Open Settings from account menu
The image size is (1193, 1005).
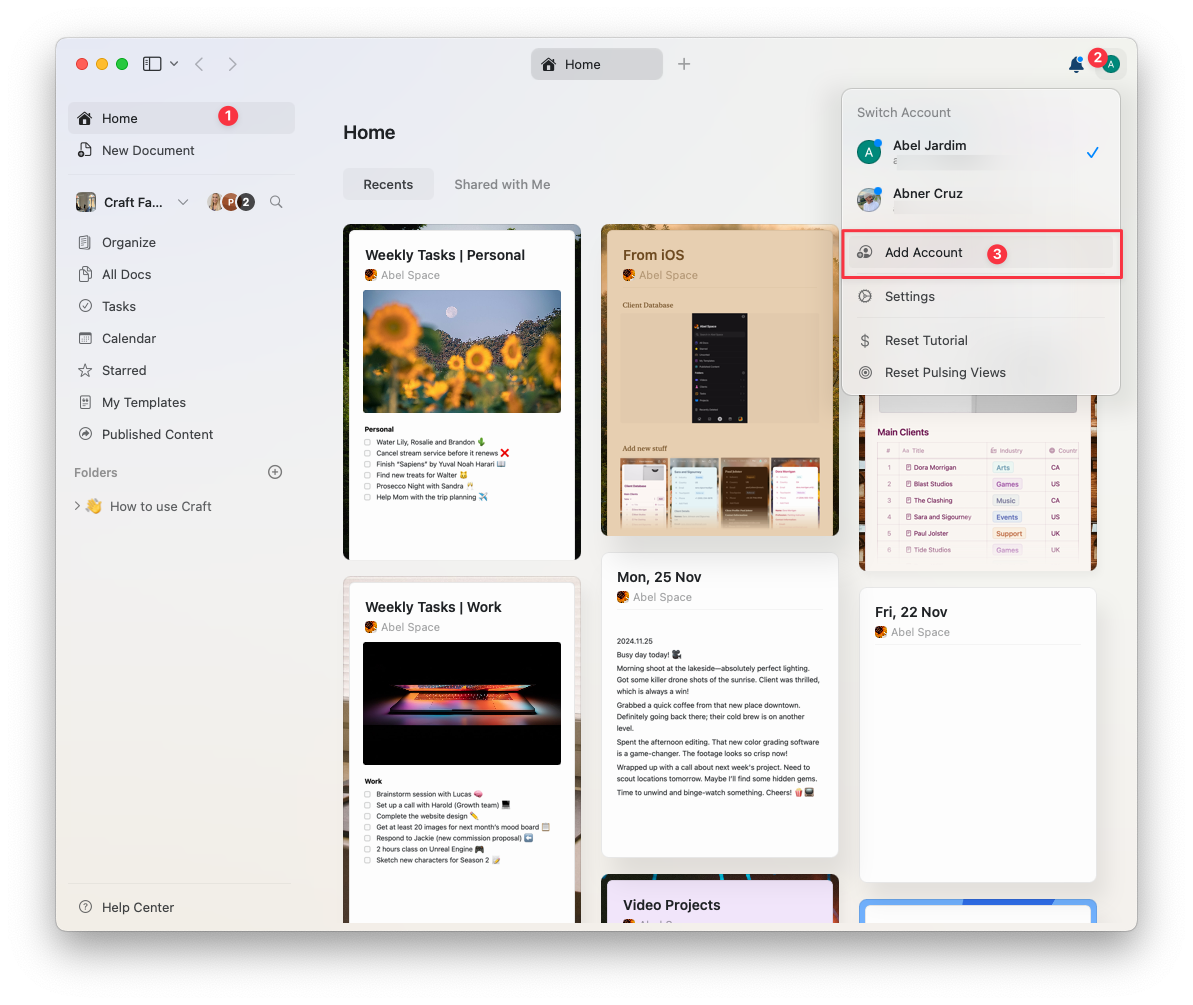pos(980,297)
